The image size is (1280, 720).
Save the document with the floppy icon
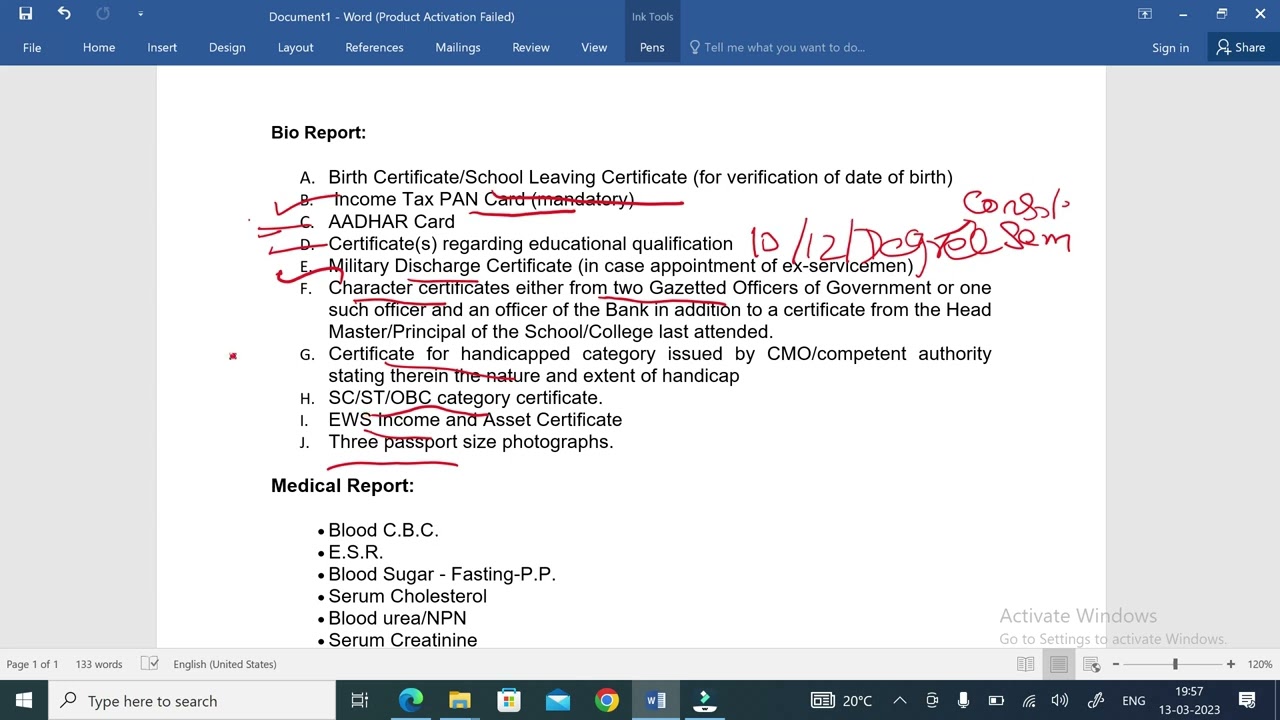click(x=25, y=14)
